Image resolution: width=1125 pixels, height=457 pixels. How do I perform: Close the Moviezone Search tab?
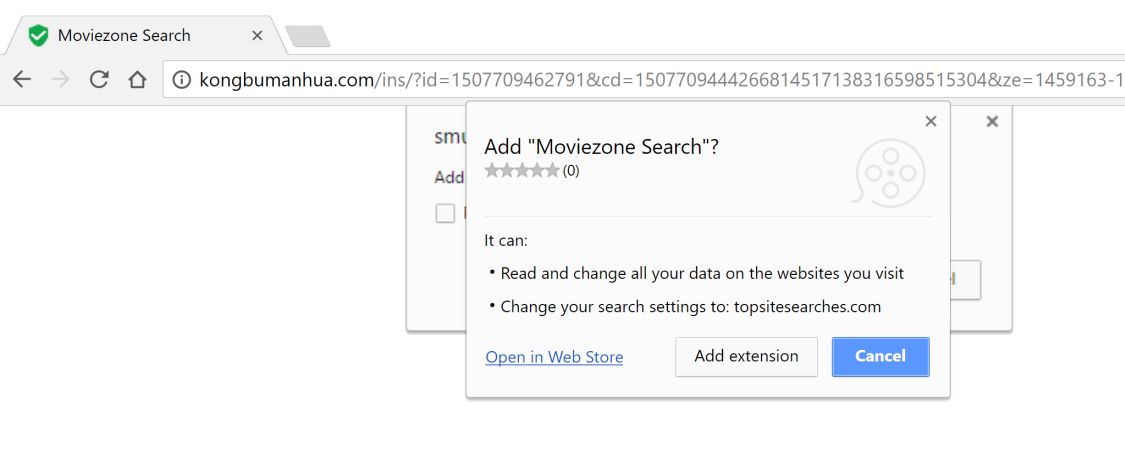[257, 36]
